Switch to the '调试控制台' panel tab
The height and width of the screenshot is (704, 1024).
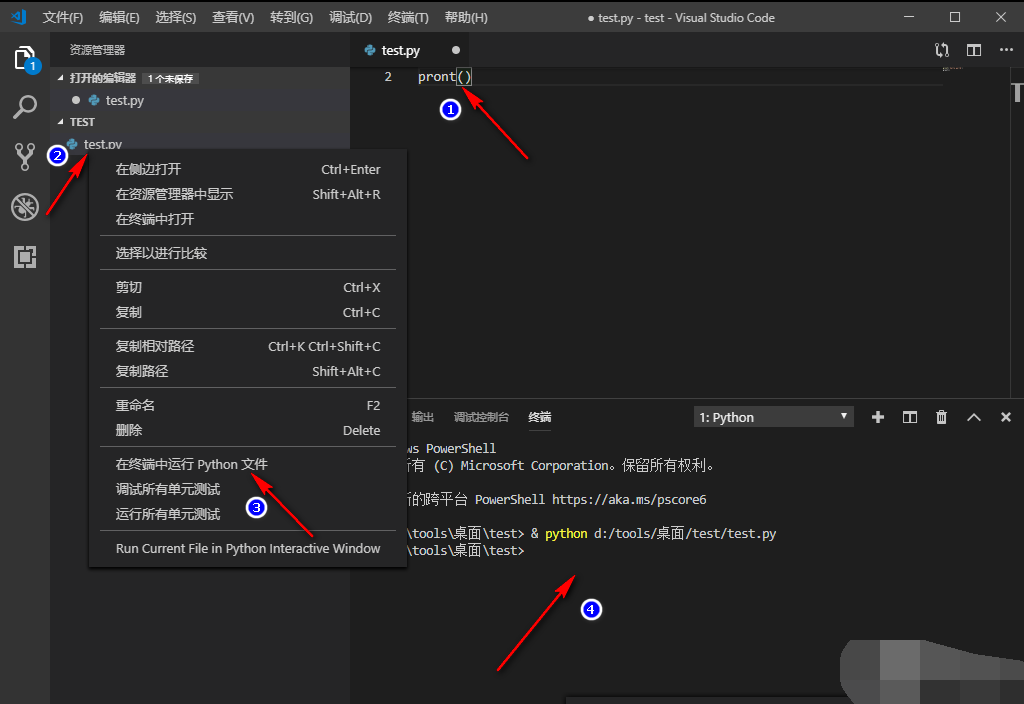click(481, 417)
